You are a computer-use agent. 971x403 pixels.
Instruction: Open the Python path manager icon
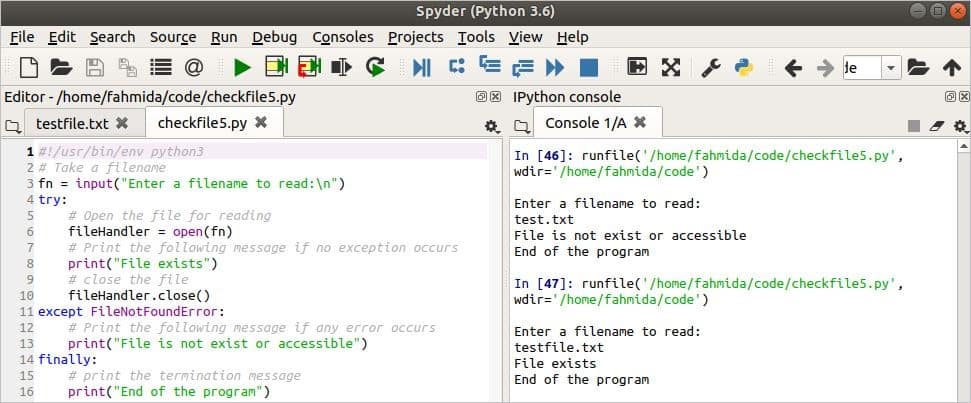pyautogui.click(x=743, y=67)
